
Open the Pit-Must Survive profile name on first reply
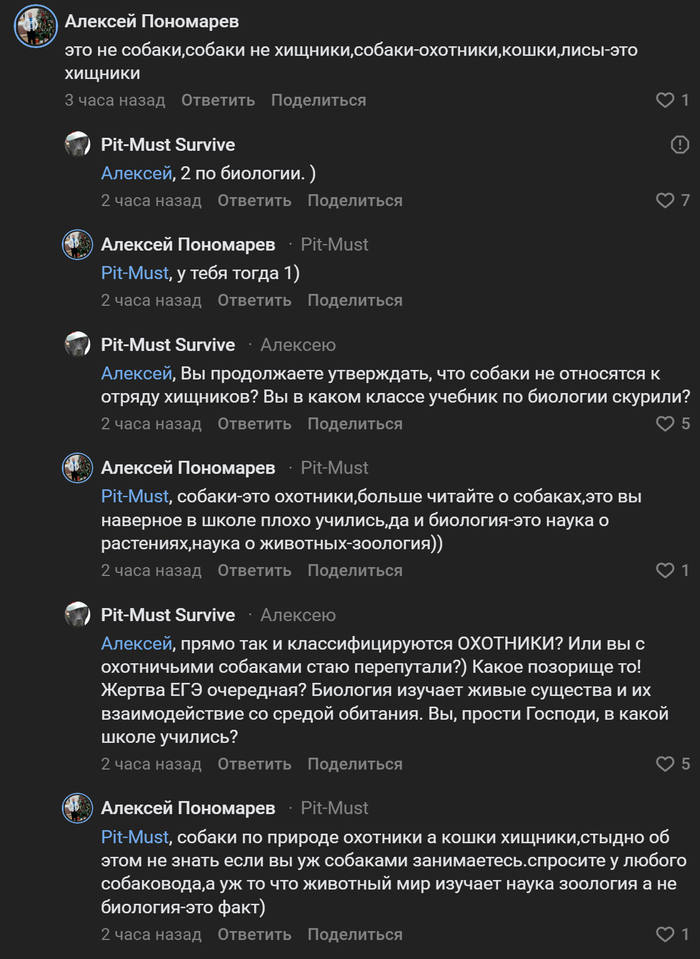168,145
